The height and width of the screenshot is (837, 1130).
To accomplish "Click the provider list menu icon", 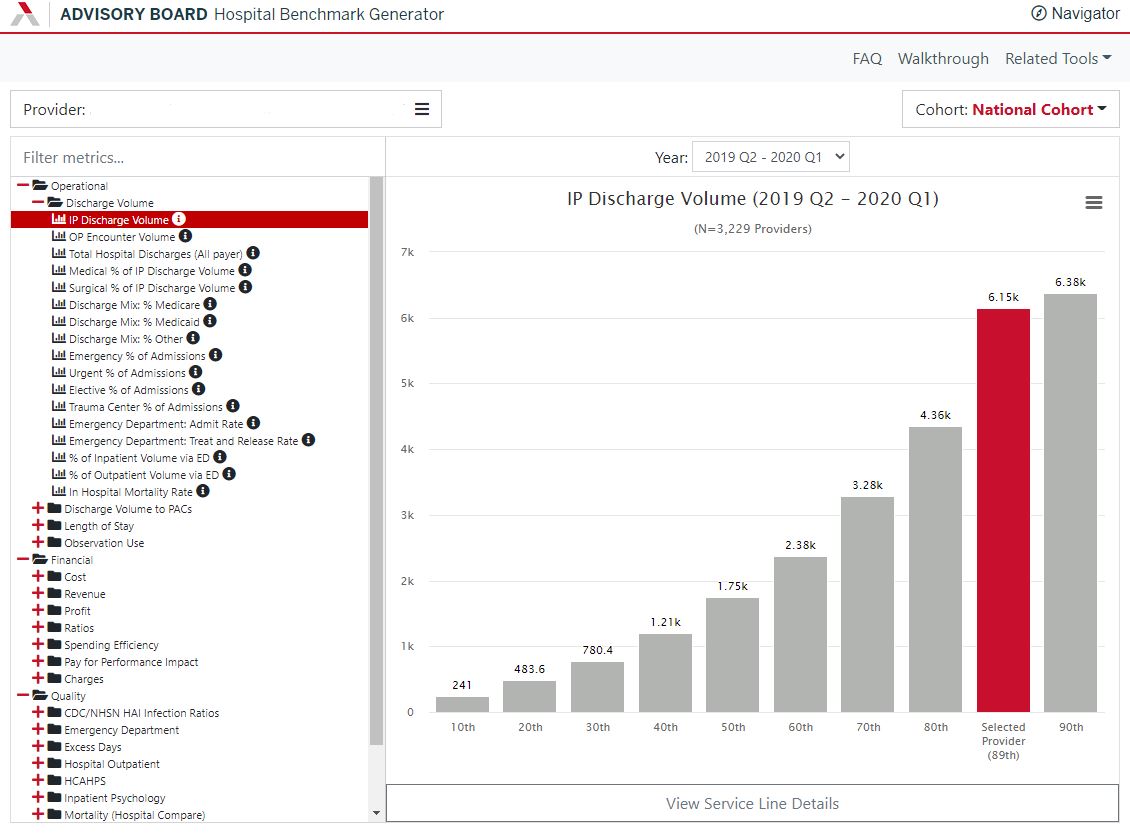I will point(422,109).
